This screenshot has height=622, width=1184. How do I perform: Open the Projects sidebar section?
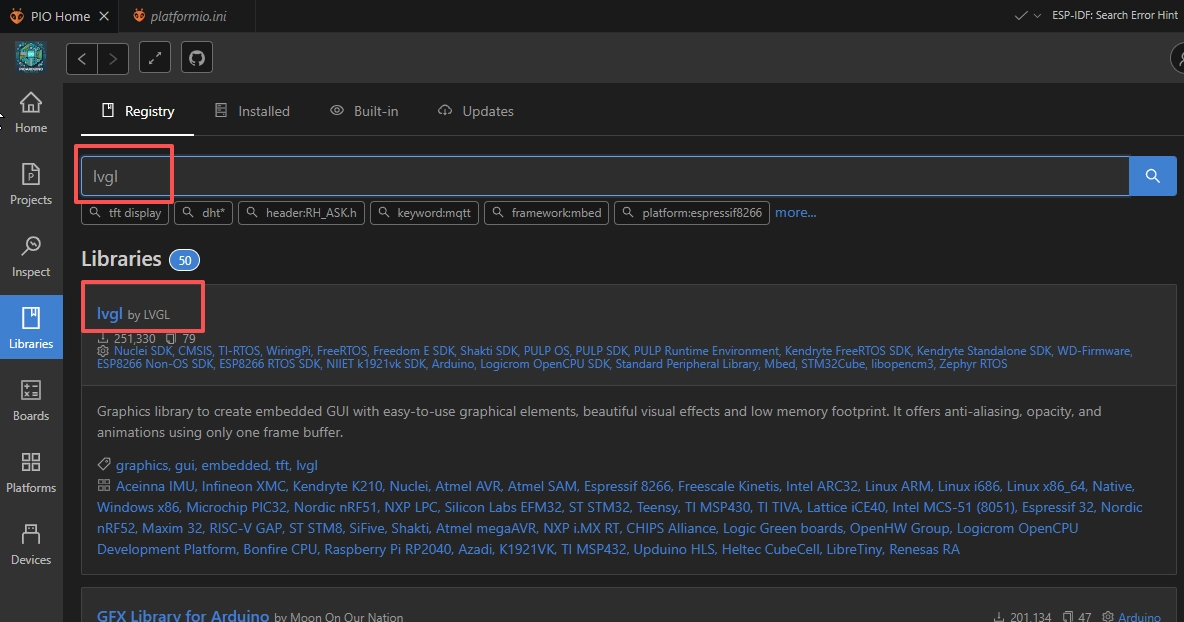pyautogui.click(x=31, y=184)
